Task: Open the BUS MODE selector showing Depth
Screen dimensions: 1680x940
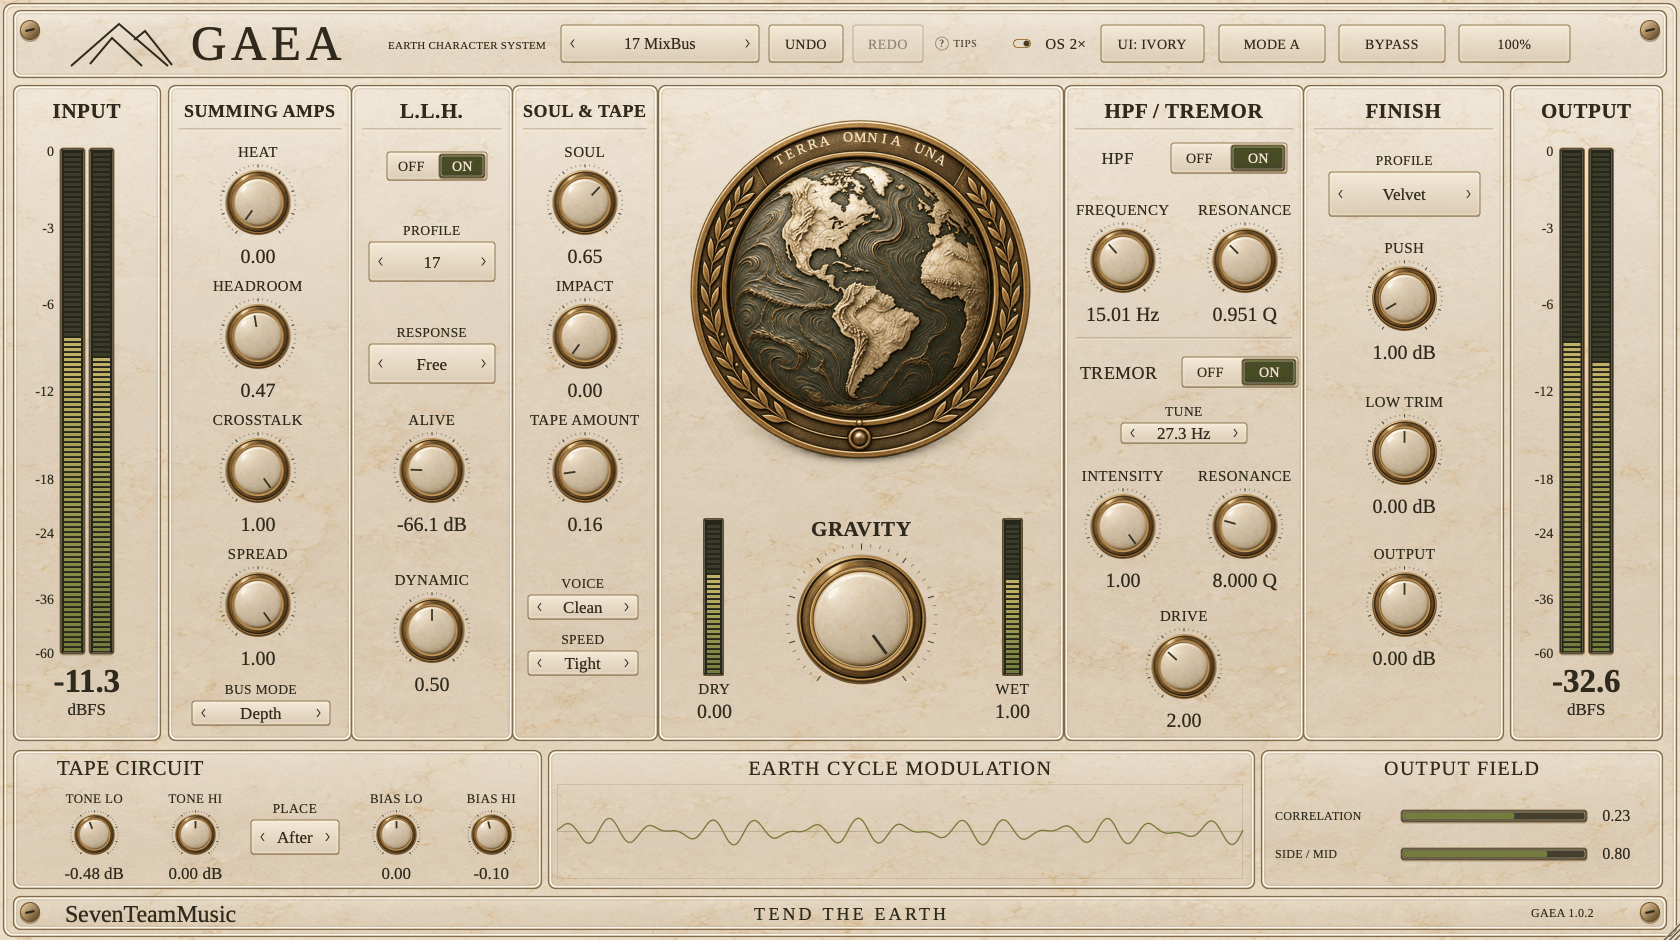Action: tap(261, 713)
